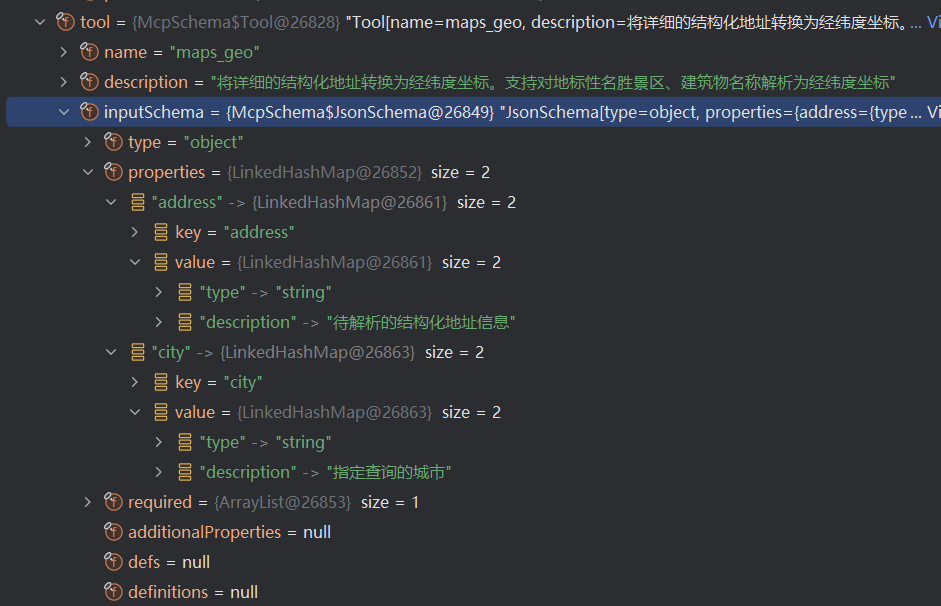Click entry icon of address "type" row

click(x=185, y=292)
